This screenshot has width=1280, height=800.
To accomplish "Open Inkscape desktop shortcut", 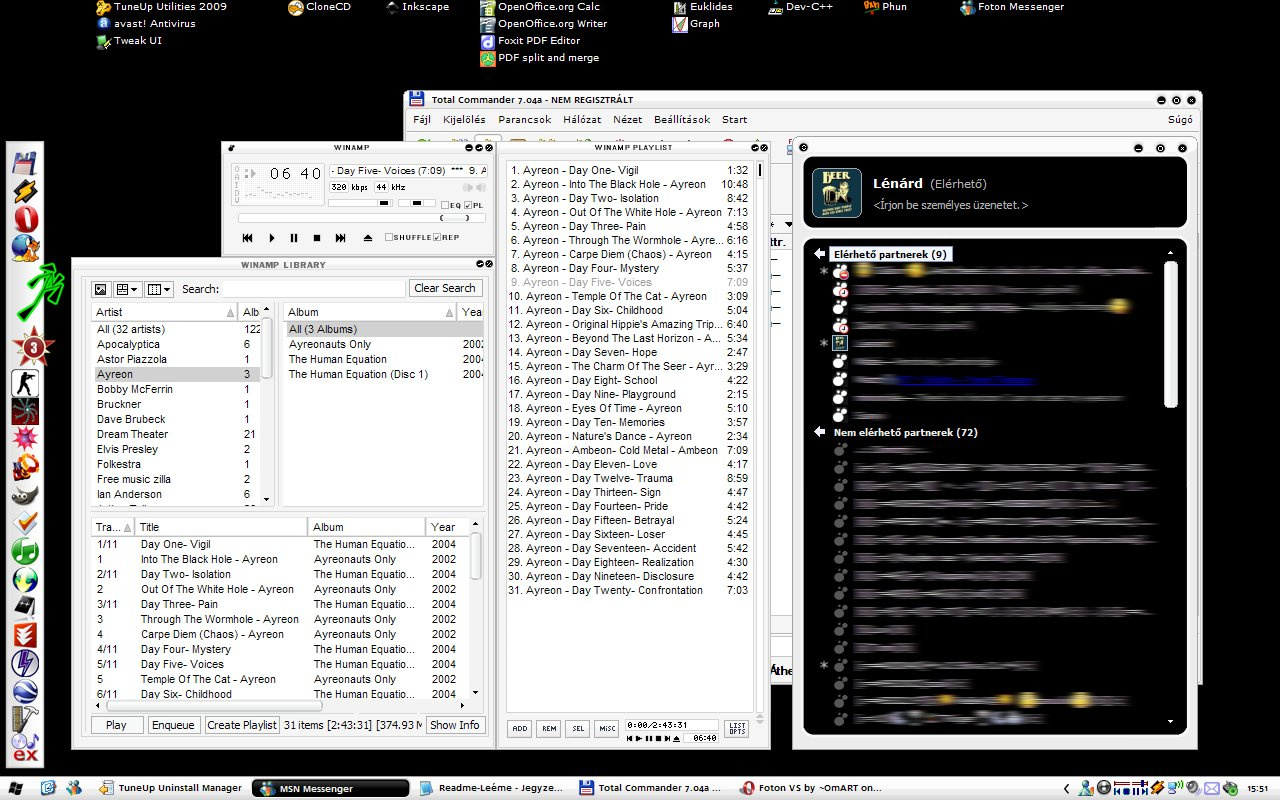I will point(417,7).
